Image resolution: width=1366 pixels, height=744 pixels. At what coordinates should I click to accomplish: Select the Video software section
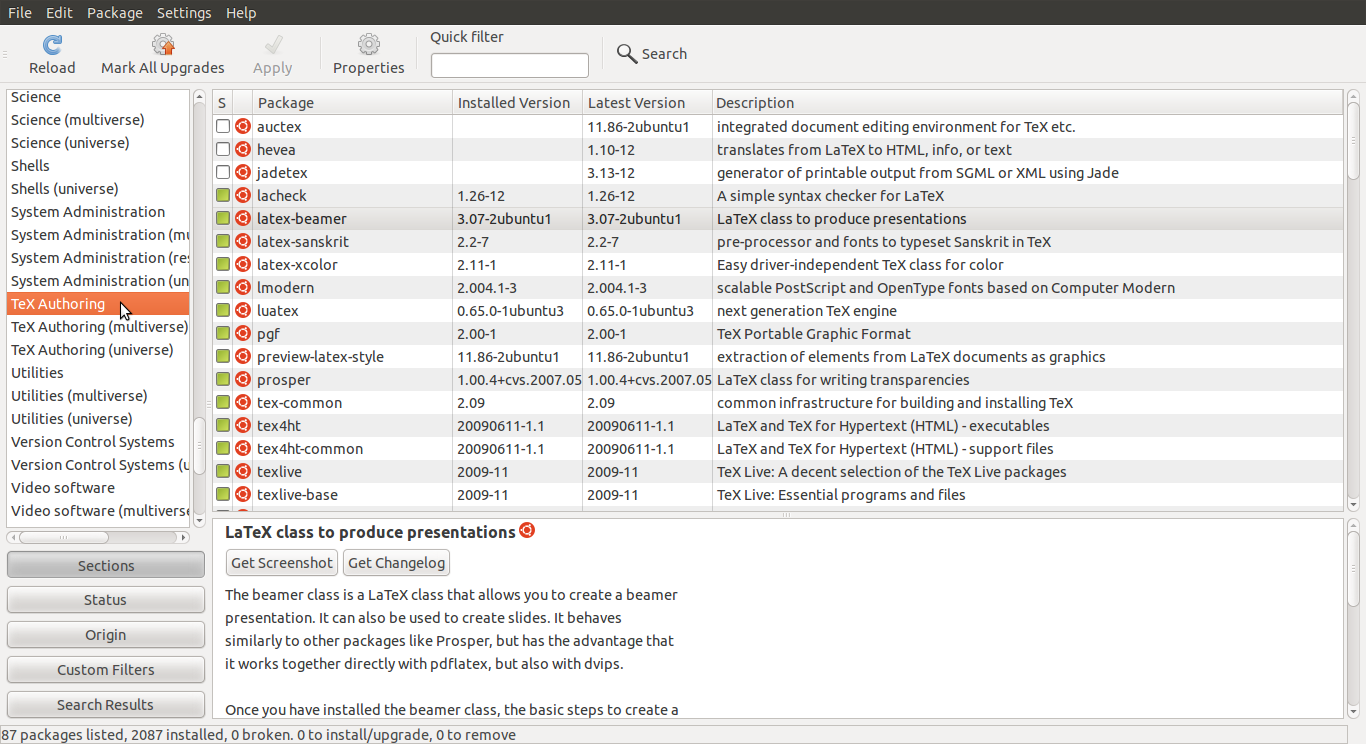click(x=64, y=487)
